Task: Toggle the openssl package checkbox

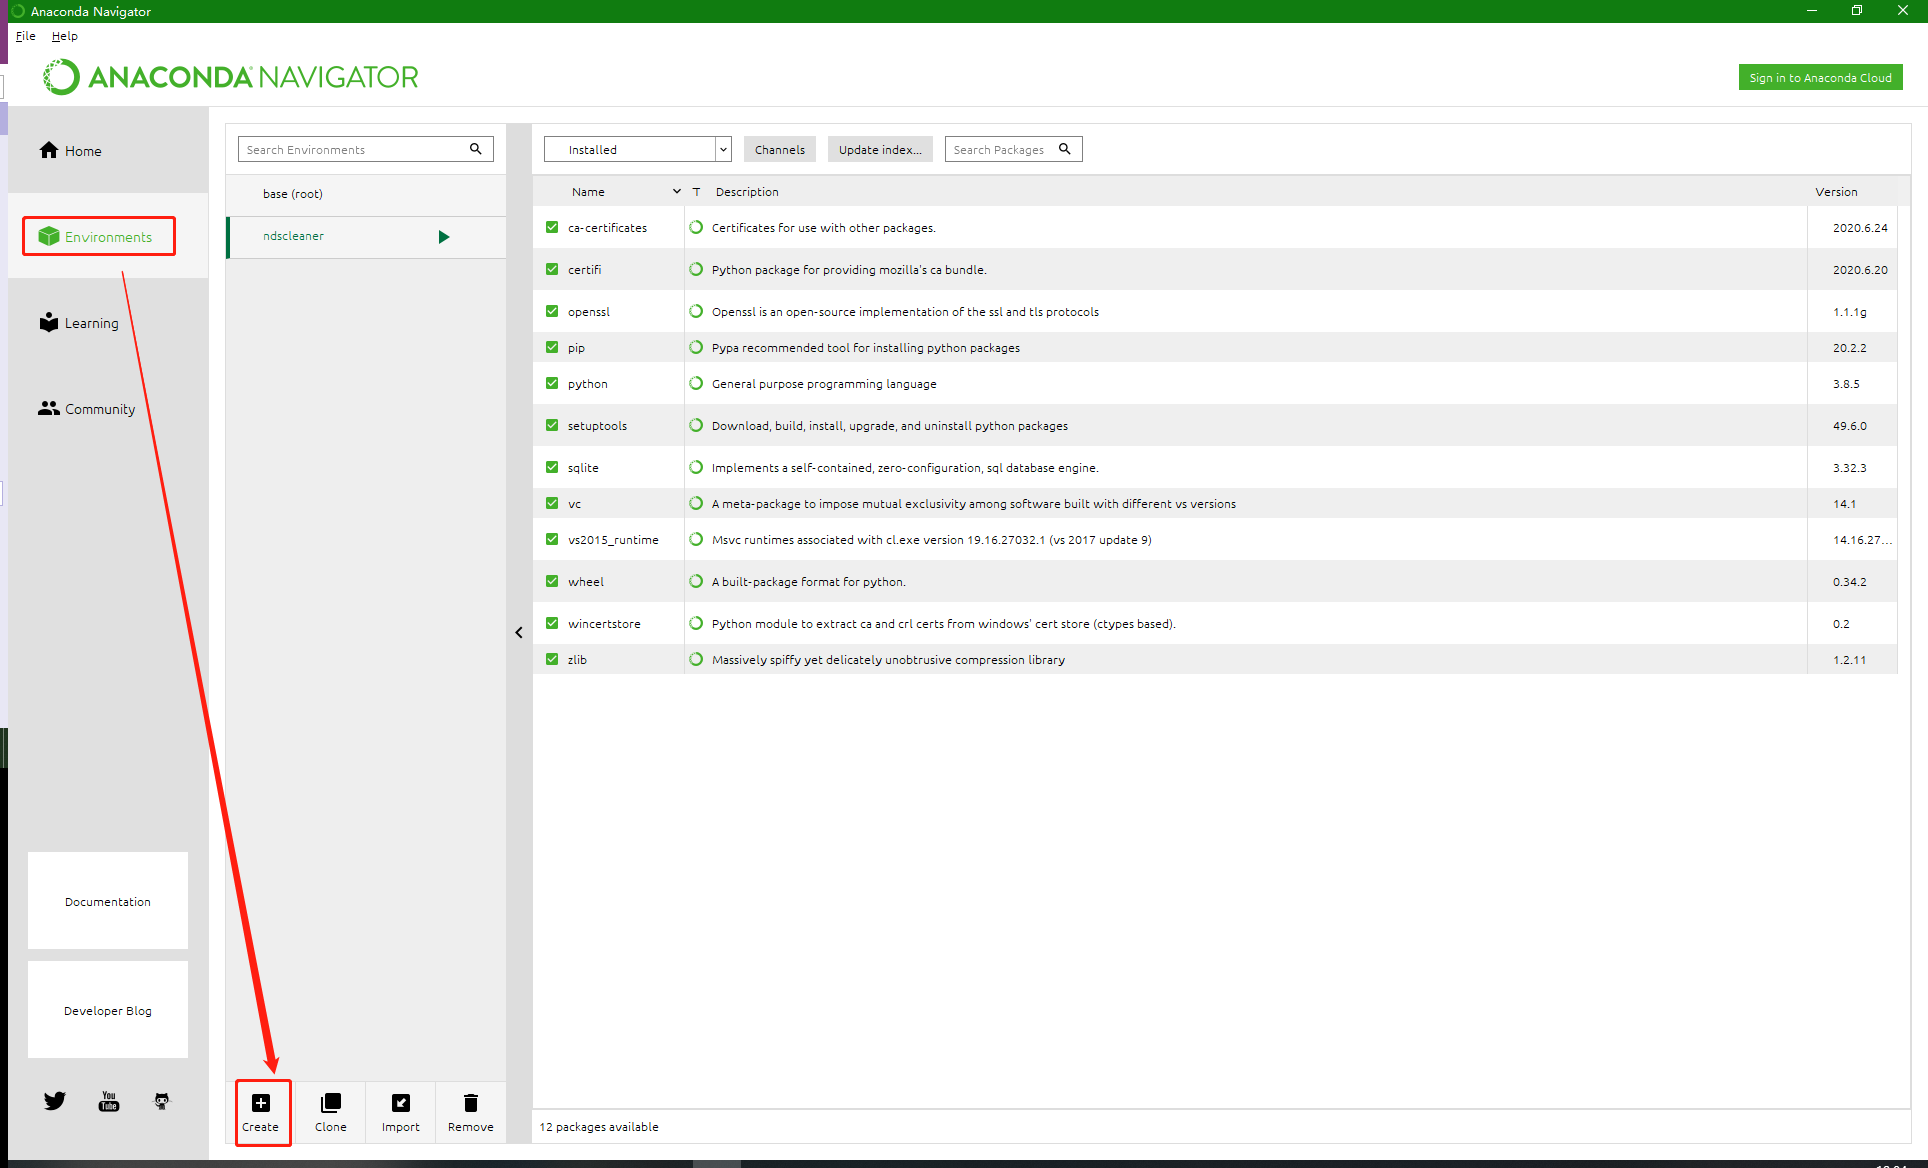Action: [552, 311]
